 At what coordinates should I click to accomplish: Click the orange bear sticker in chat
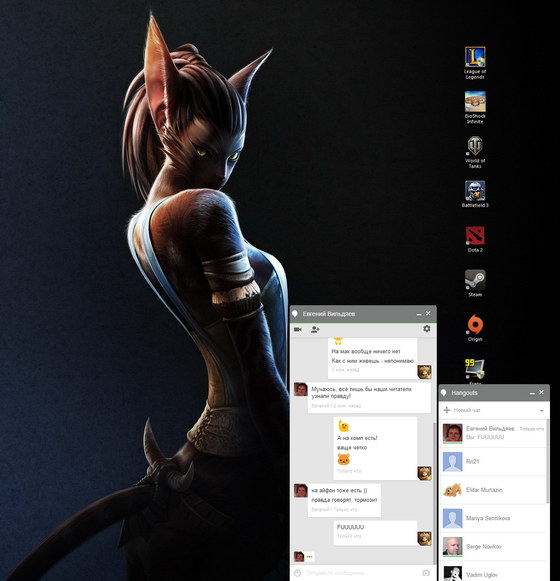344,459
